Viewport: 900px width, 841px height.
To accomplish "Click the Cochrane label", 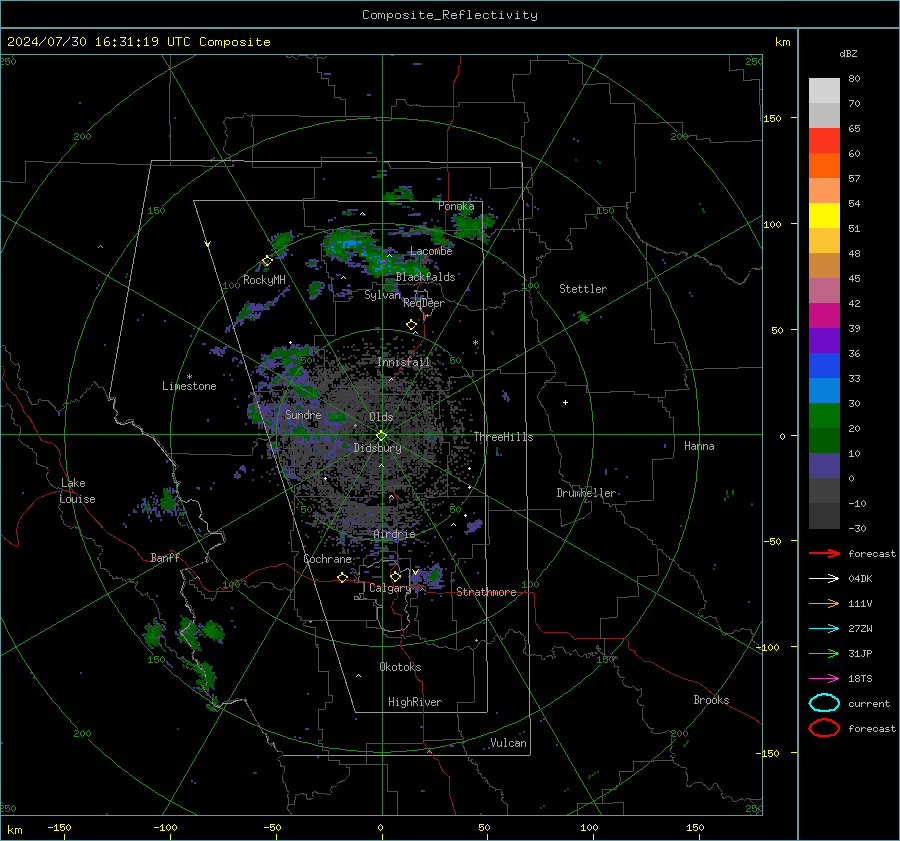I will (327, 559).
